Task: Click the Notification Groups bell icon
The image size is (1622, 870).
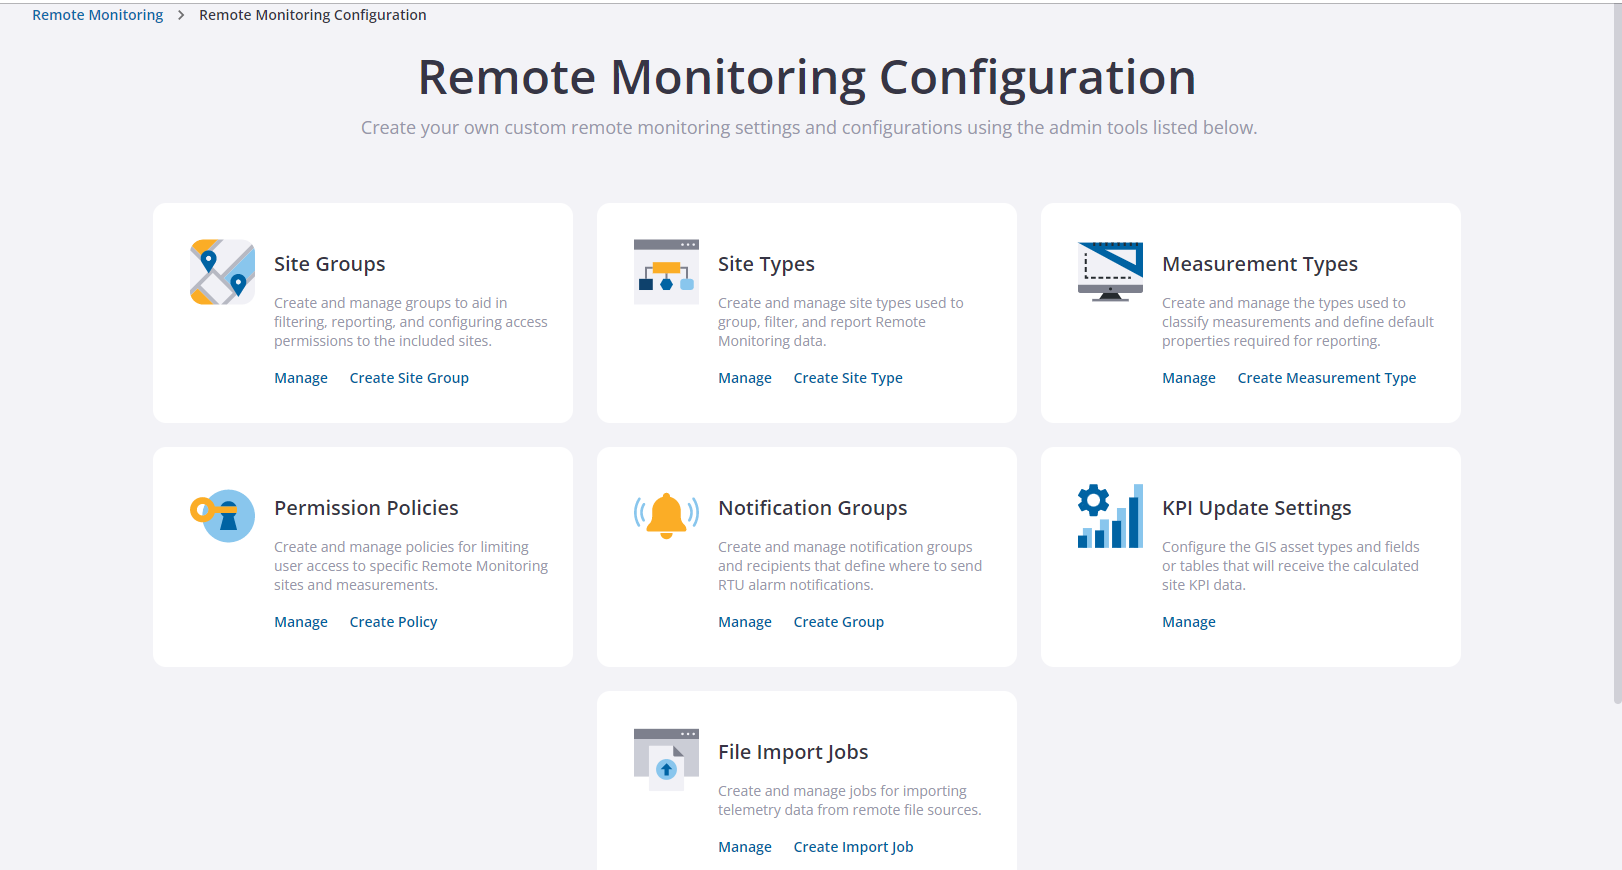Action: pyautogui.click(x=666, y=516)
